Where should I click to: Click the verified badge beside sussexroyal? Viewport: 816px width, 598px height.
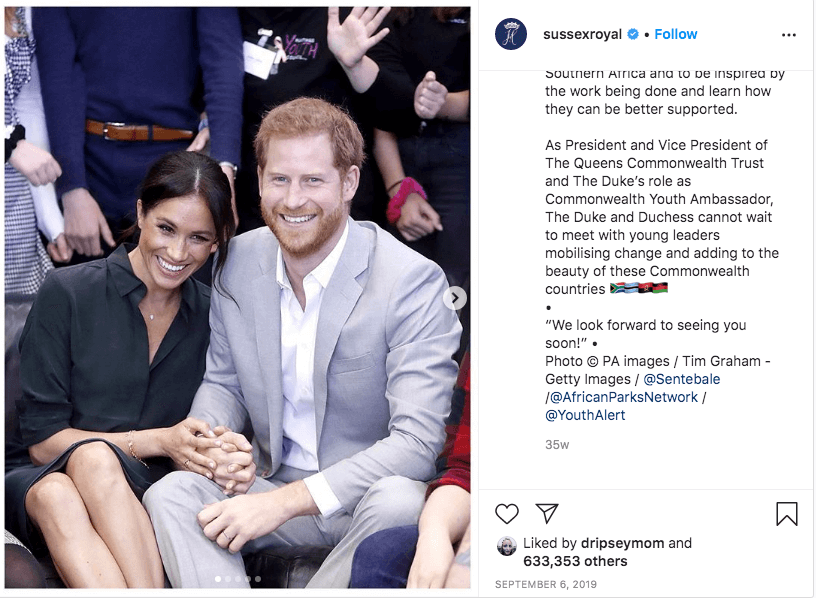click(633, 34)
